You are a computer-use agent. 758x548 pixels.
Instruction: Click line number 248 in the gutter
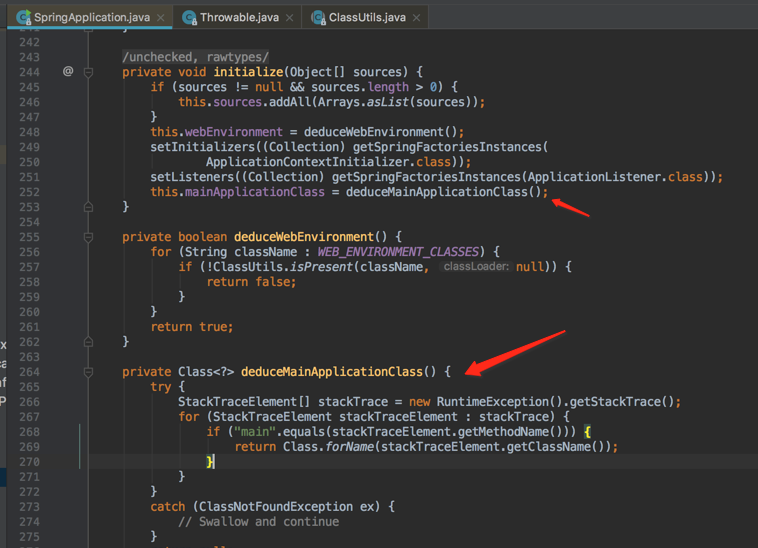click(x=29, y=132)
